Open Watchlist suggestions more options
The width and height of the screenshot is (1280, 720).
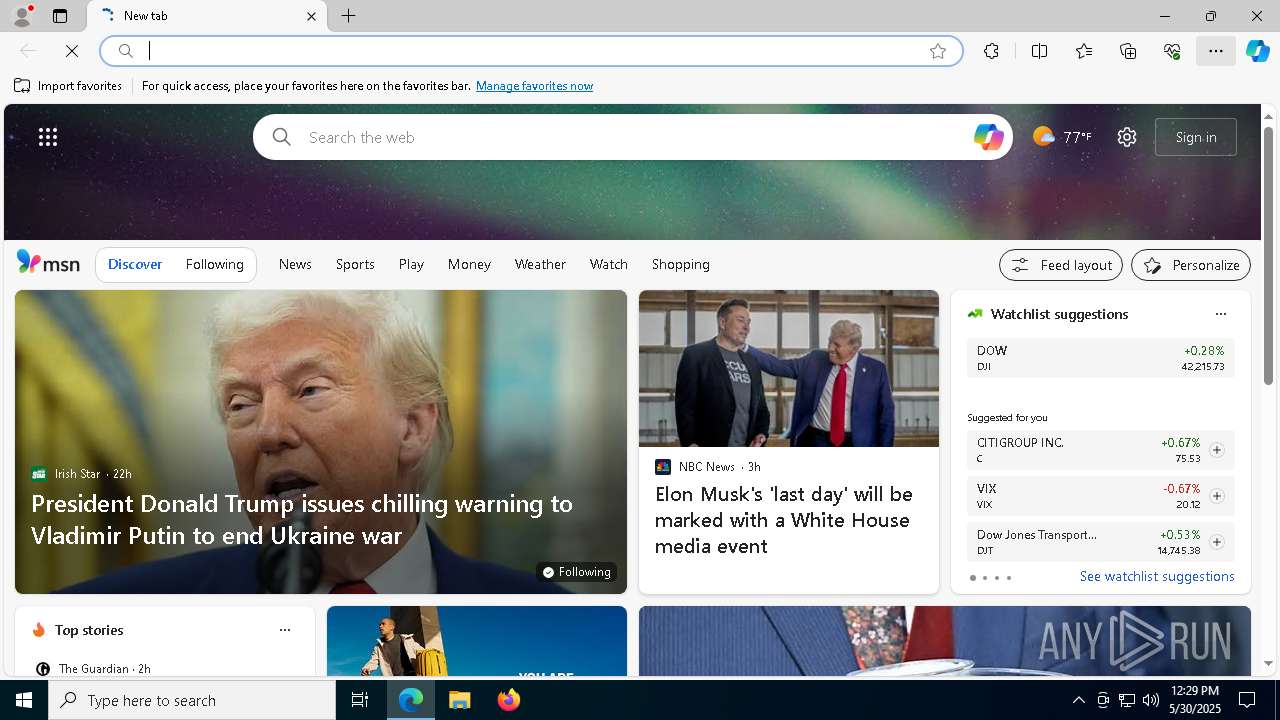point(1220,314)
